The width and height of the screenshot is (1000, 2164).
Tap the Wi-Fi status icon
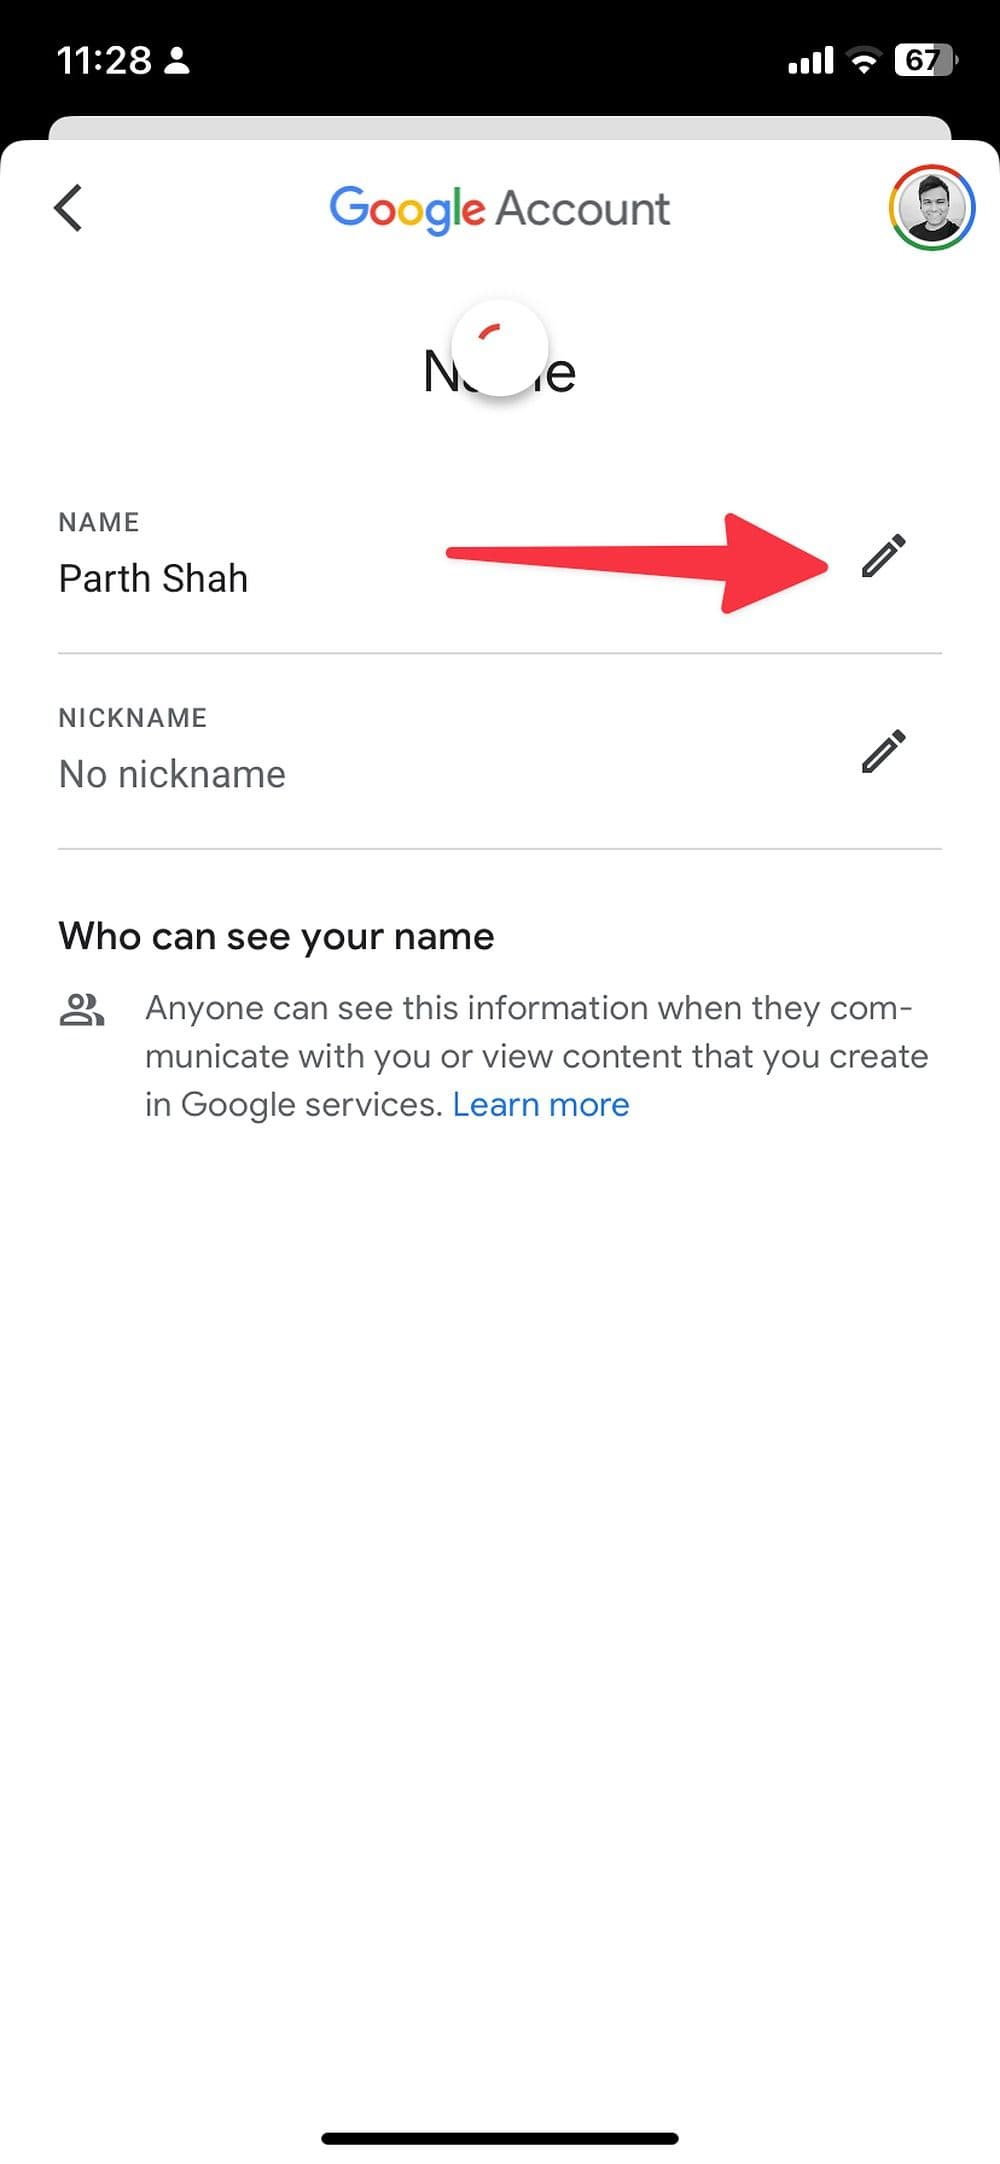pos(862,61)
